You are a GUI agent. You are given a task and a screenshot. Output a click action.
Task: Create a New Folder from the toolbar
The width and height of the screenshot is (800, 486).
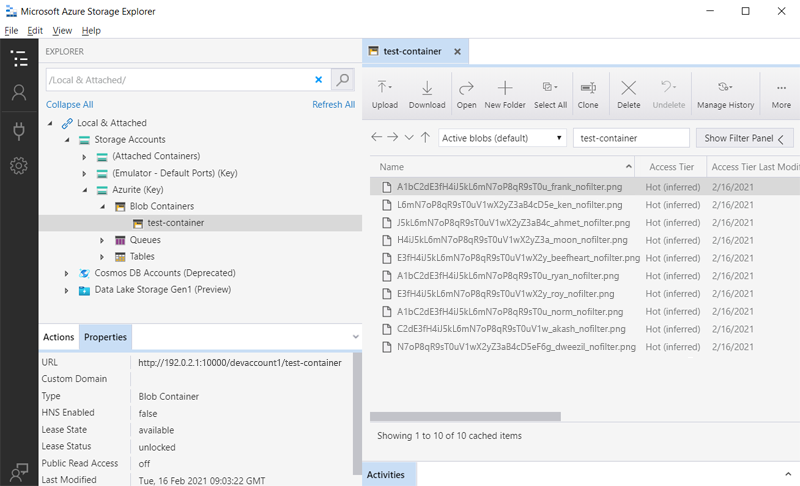[505, 94]
